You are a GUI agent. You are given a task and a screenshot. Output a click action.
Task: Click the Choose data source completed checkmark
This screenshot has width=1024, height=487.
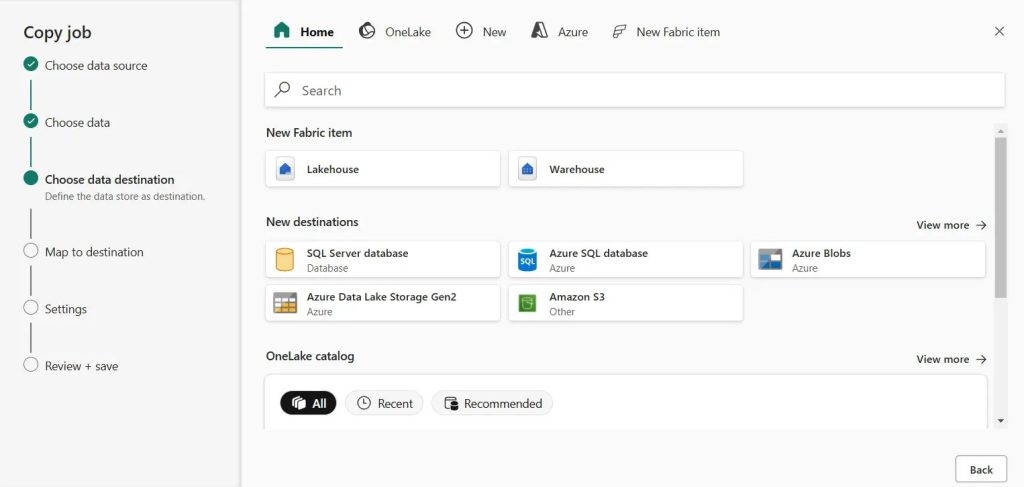tap(31, 64)
